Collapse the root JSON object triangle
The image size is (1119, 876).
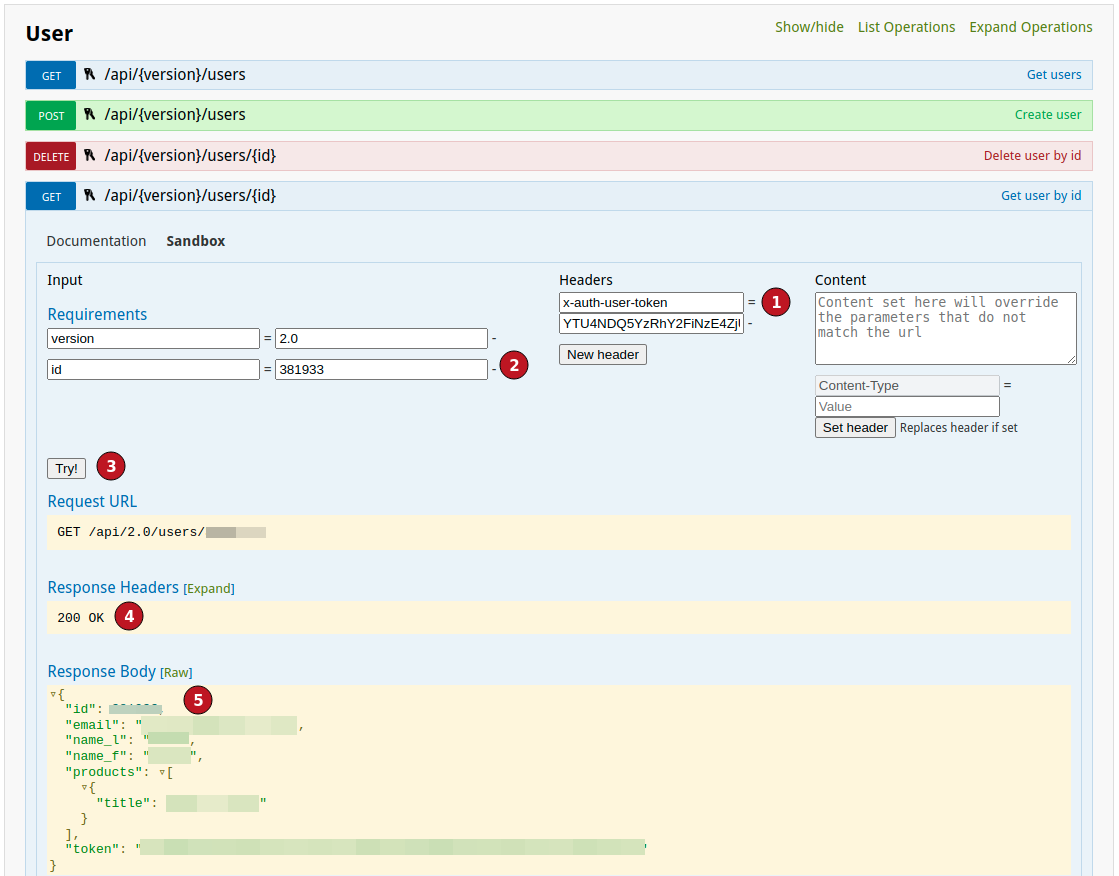point(53,693)
